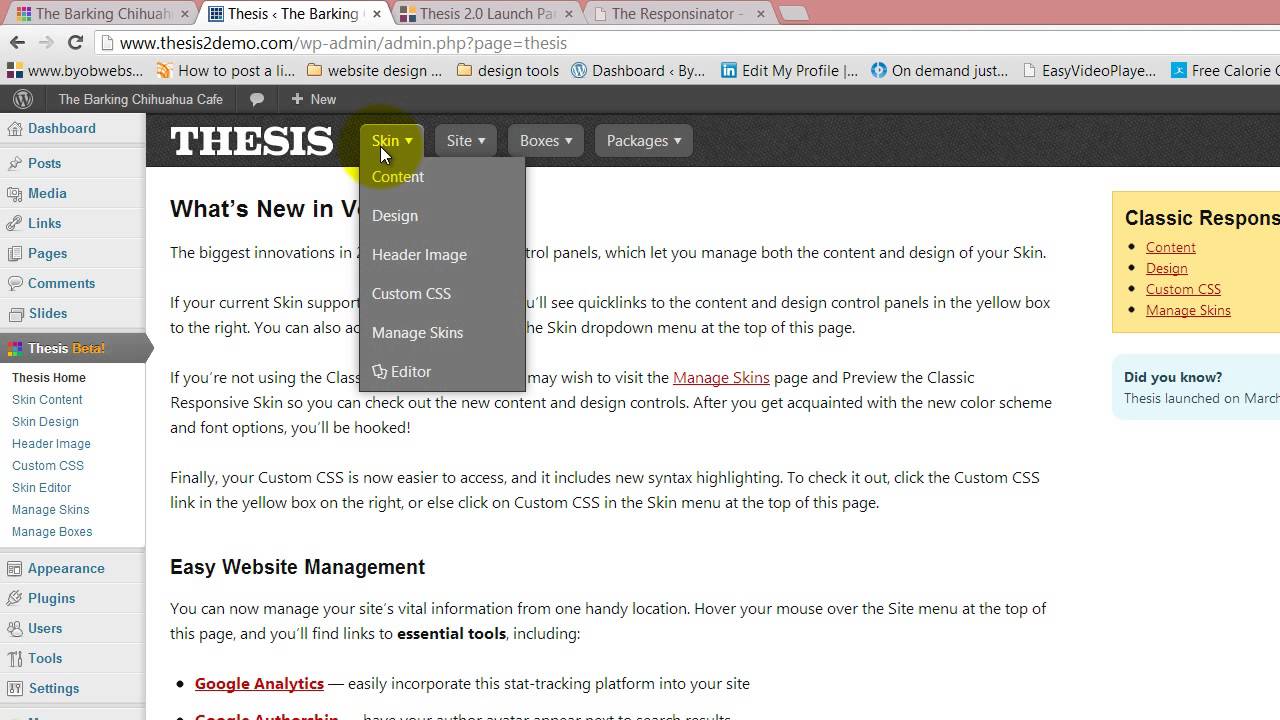The width and height of the screenshot is (1280, 720).
Task: Click the browser back arrow
Action: point(16,42)
